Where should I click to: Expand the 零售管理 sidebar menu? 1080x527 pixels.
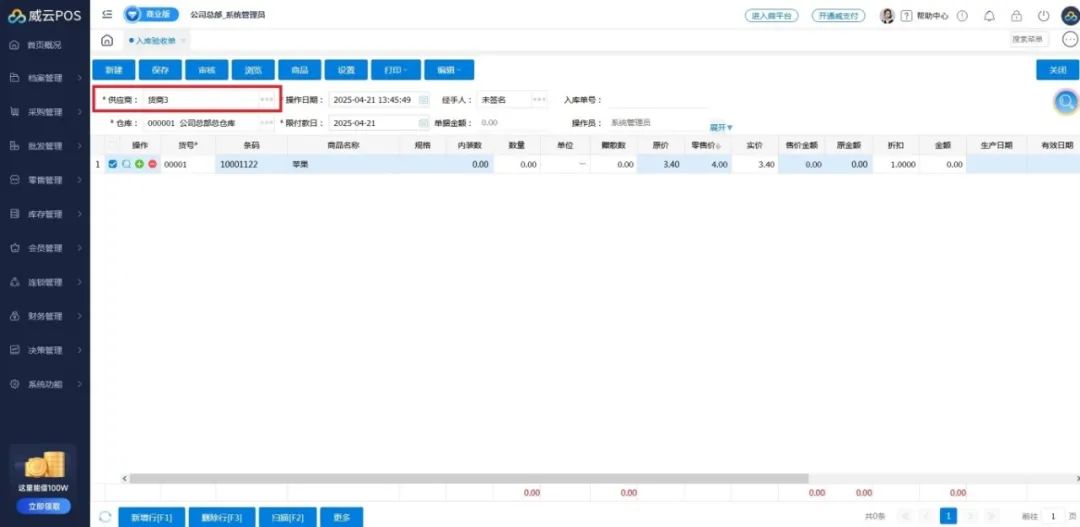pyautogui.click(x=45, y=180)
